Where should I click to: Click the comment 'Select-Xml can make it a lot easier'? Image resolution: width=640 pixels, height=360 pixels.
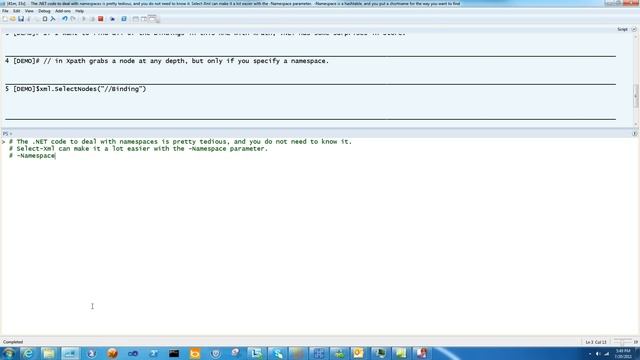pyautogui.click(x=138, y=149)
